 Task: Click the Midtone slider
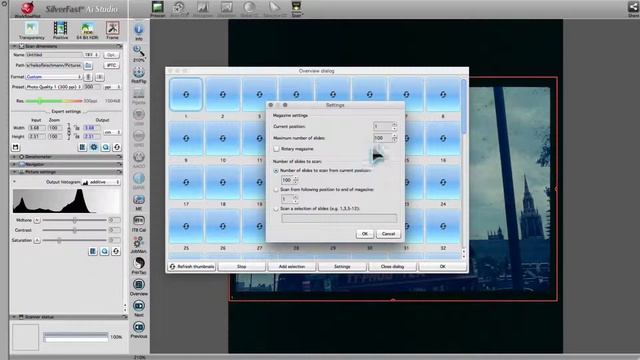74,220
